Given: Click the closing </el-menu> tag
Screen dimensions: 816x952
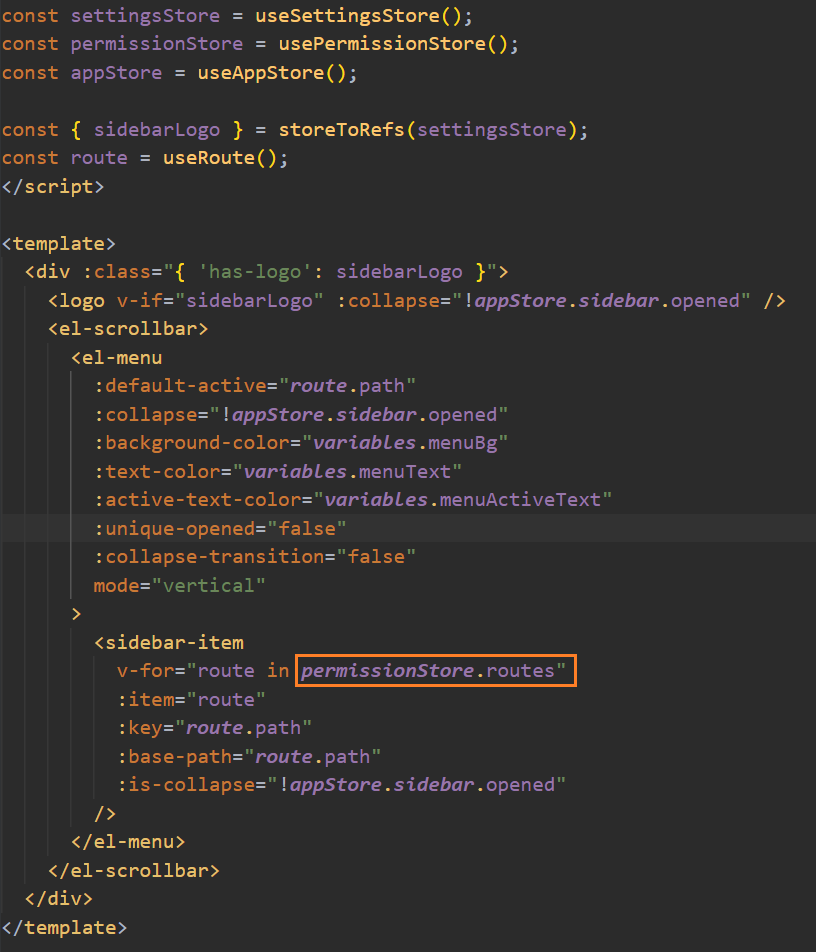Looking at the screenshot, I should pyautogui.click(x=128, y=841).
